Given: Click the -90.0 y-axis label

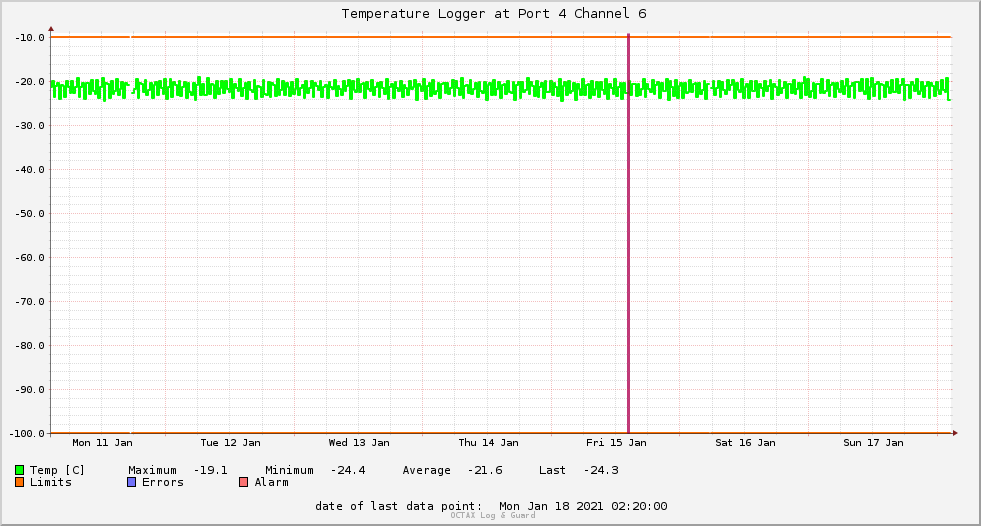Looking at the screenshot, I should tap(29, 390).
